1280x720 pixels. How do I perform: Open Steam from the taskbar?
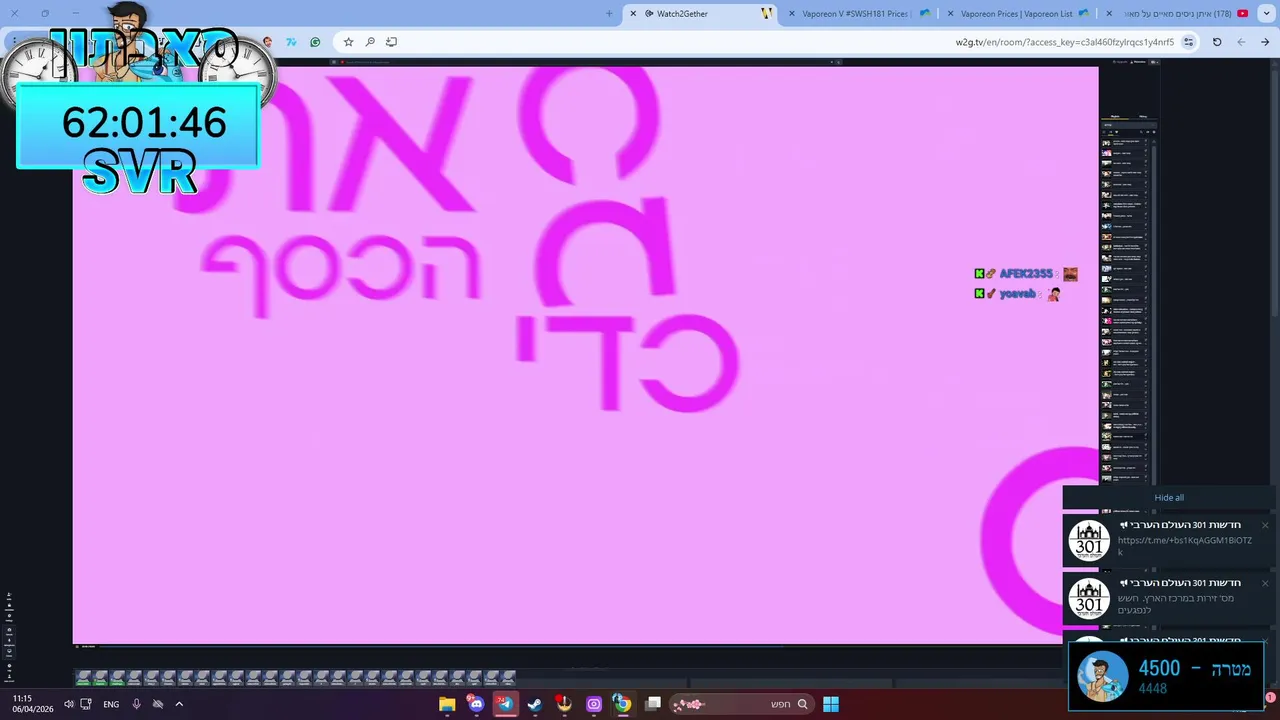[x=535, y=704]
